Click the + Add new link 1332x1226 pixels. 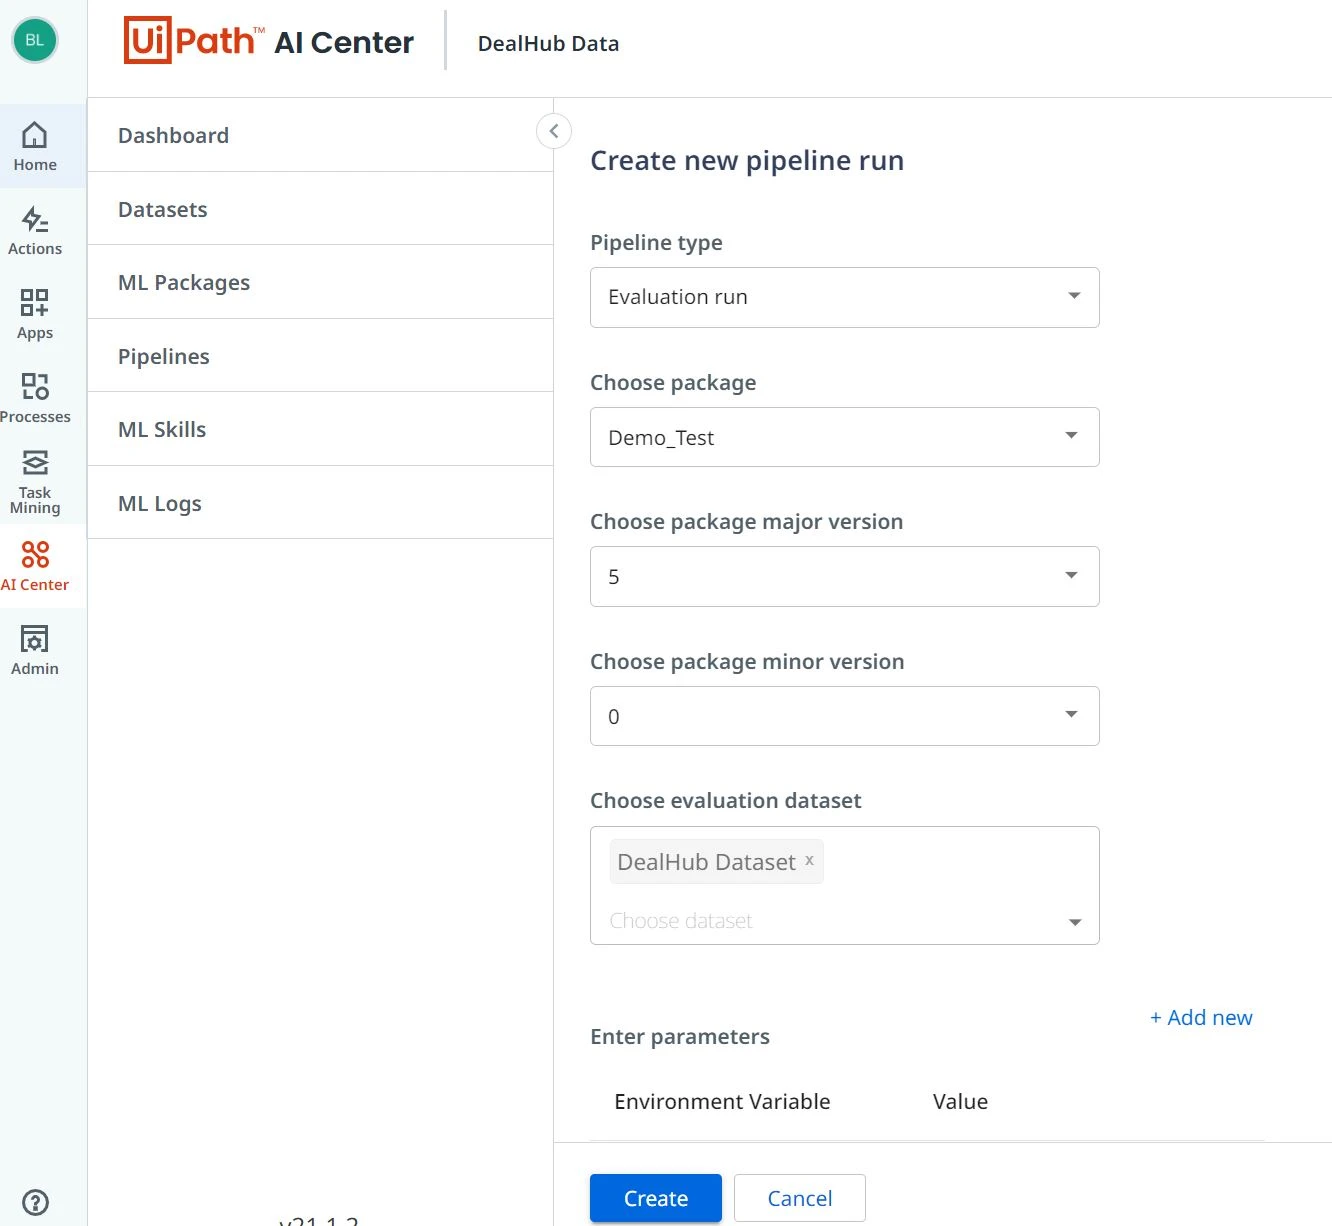click(x=1201, y=1017)
